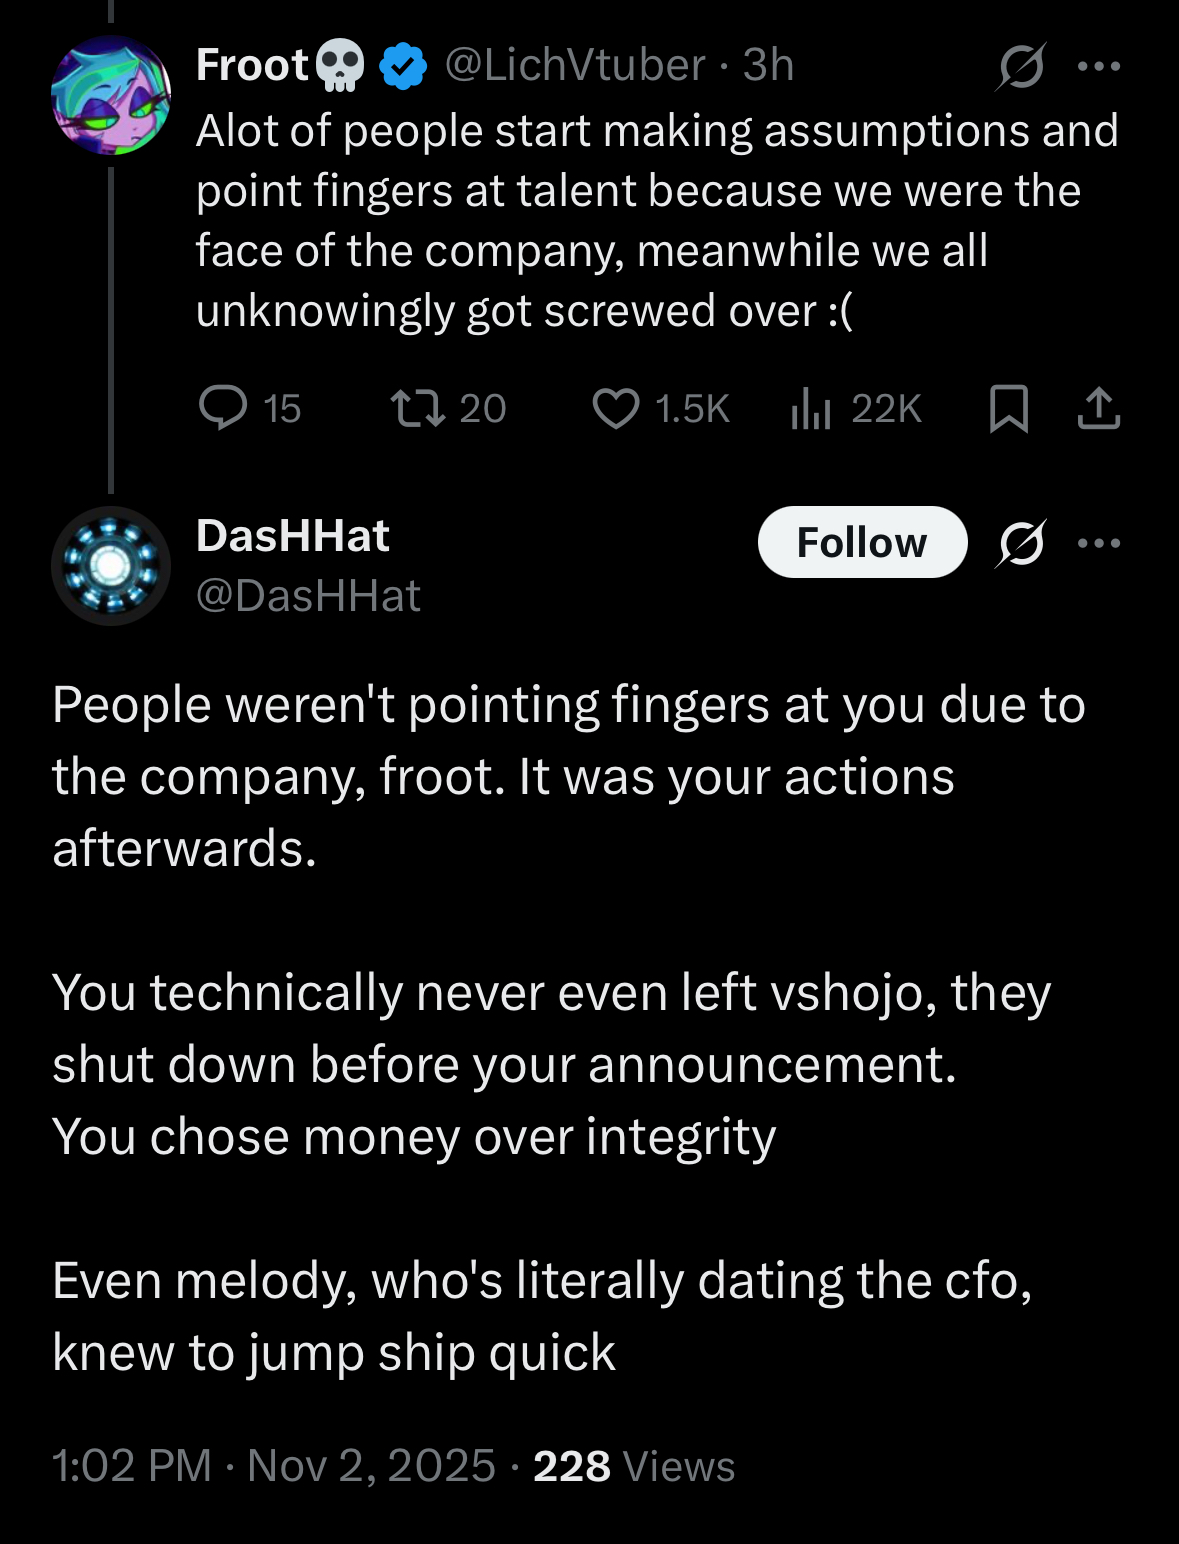Screen dimensions: 1179x1544
Task: View the 228 Views count details
Action: [634, 1466]
